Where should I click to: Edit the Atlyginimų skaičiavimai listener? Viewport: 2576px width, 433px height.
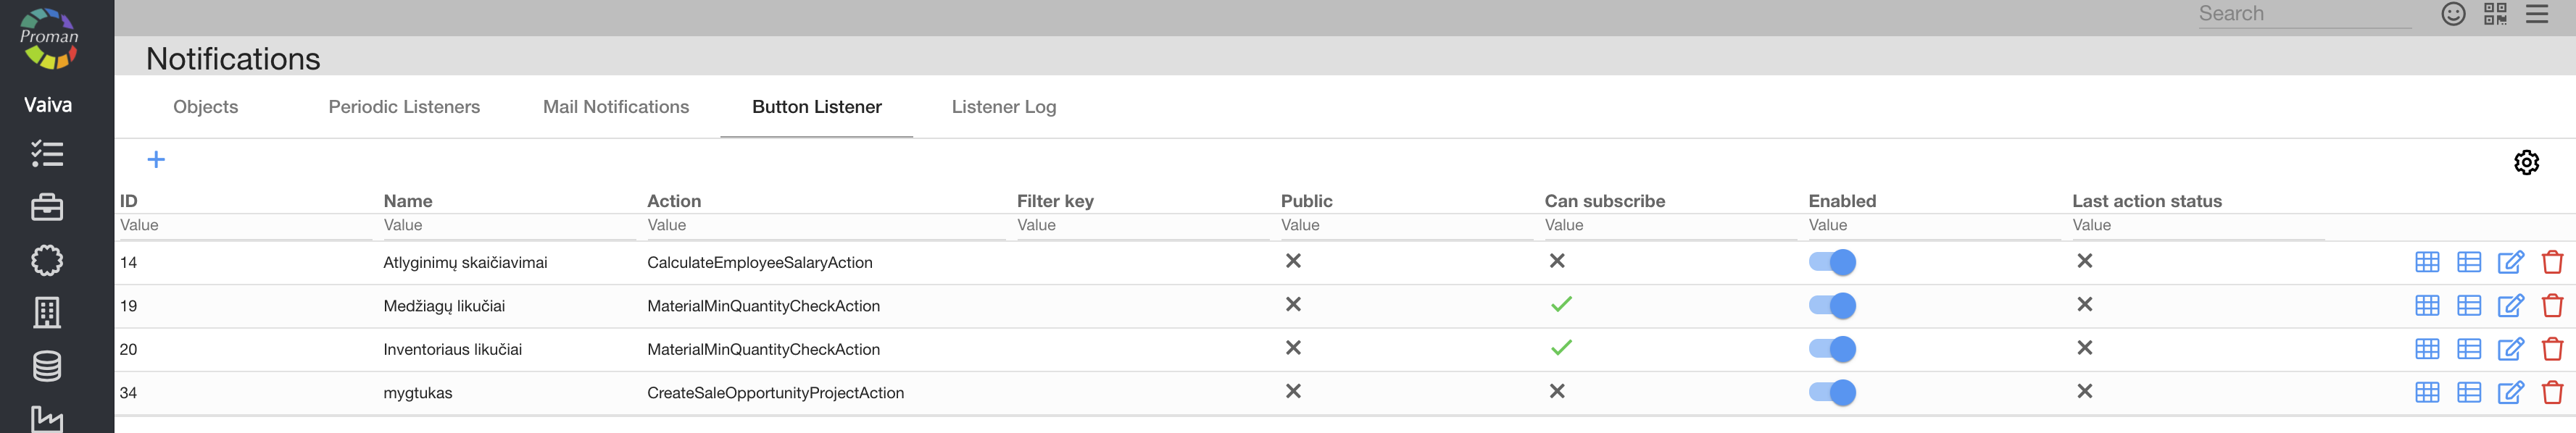pos(2510,262)
